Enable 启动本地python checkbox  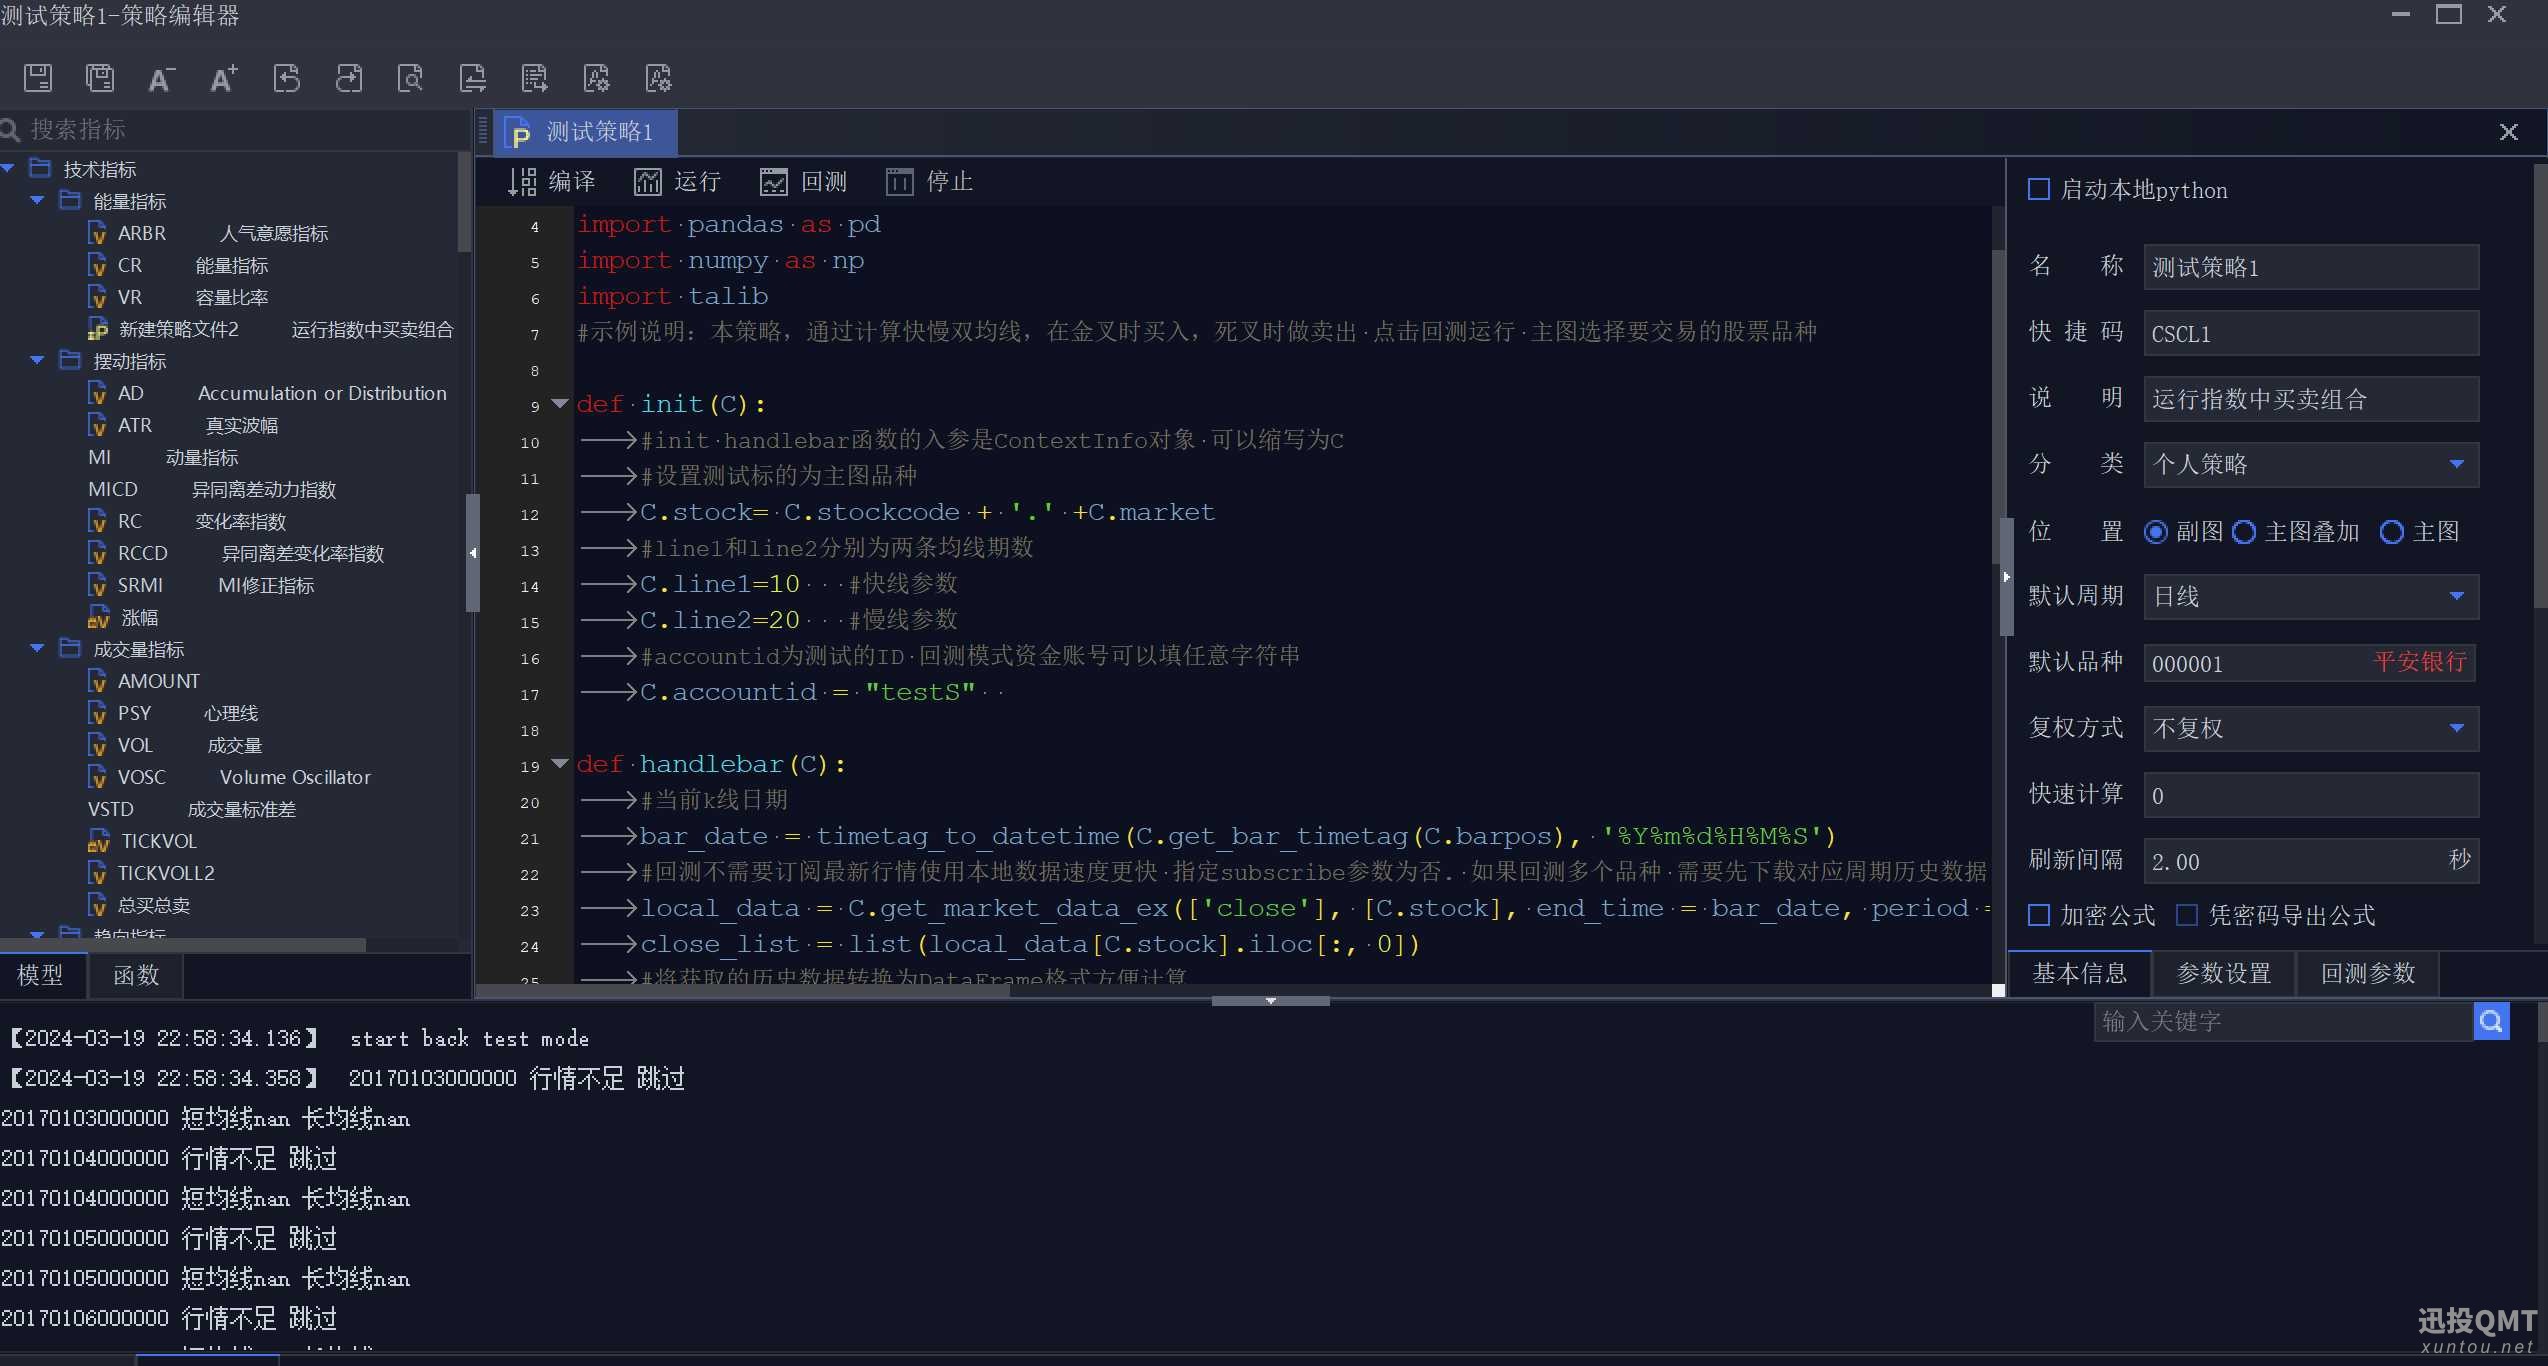coord(2038,189)
